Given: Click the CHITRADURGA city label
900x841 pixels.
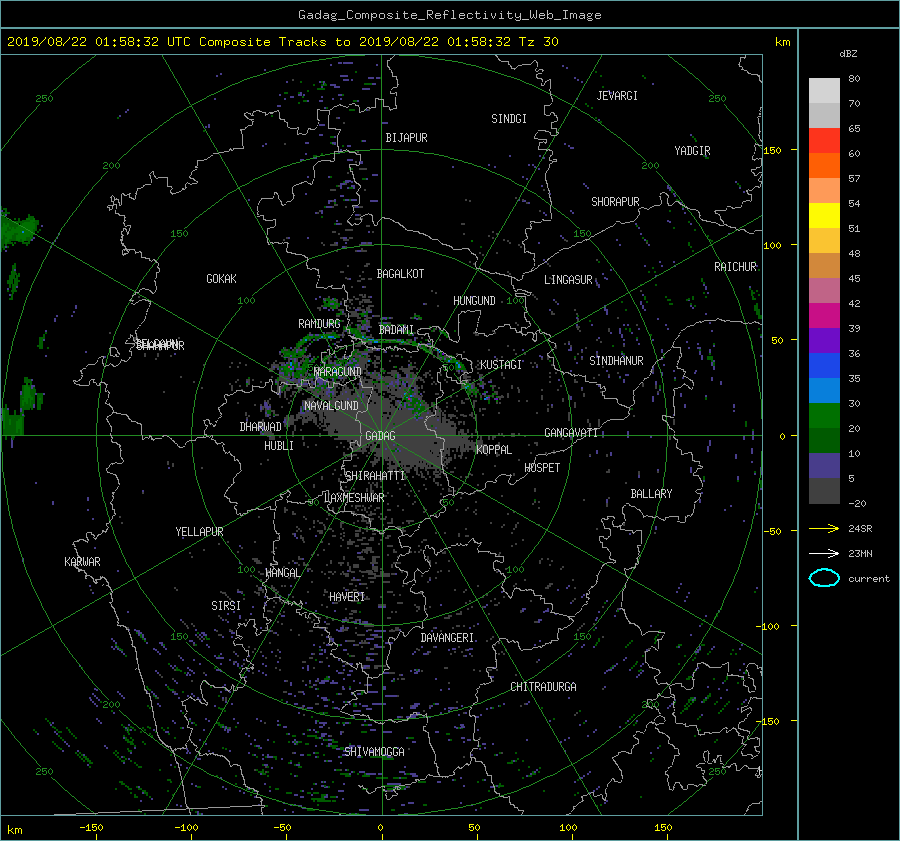Looking at the screenshot, I should (x=544, y=687).
